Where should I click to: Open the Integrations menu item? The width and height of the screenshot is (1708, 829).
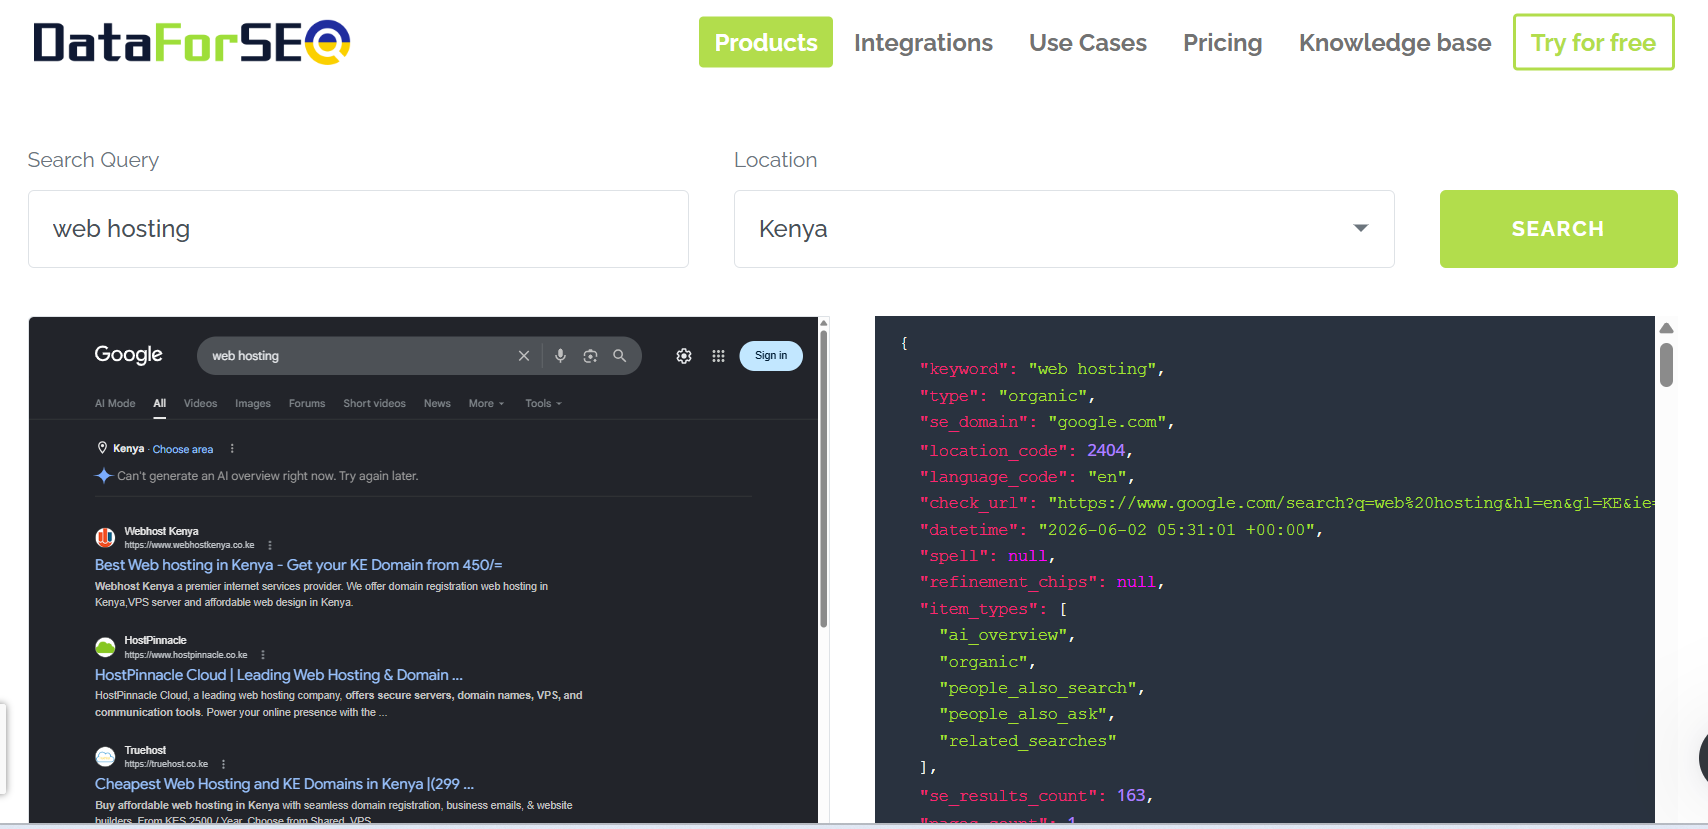click(x=923, y=43)
